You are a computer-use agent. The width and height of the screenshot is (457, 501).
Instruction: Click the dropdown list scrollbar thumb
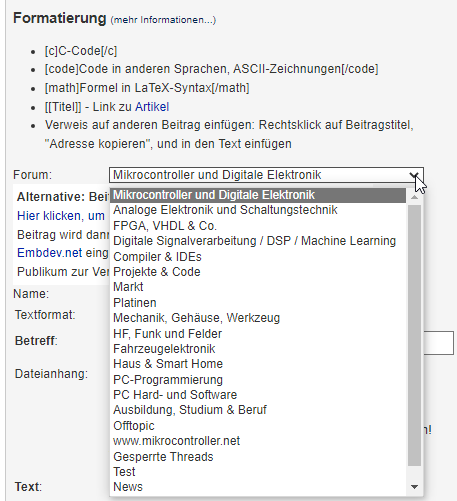point(414,335)
